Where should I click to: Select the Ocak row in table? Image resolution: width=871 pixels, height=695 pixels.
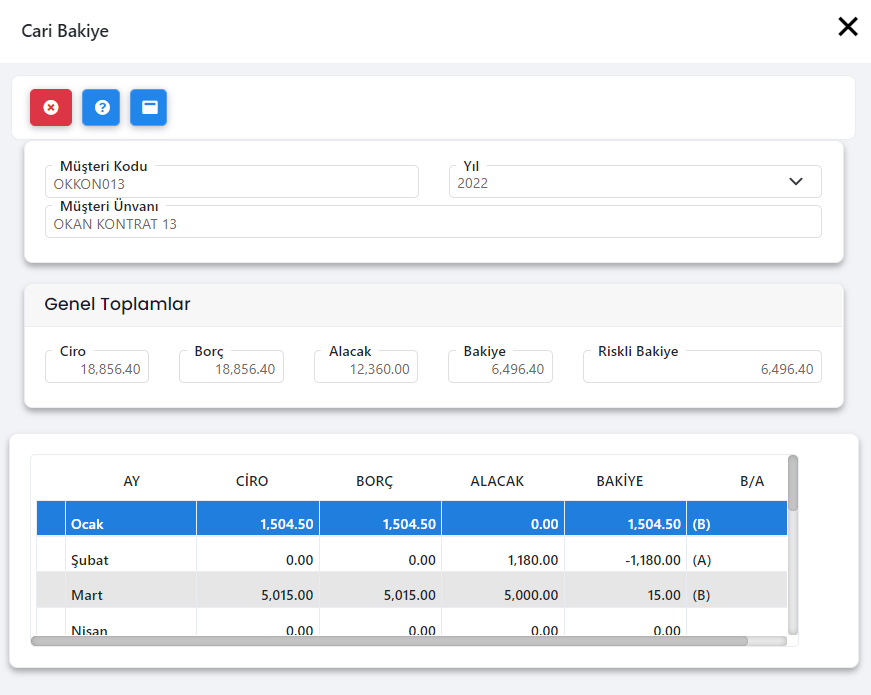coord(131,524)
